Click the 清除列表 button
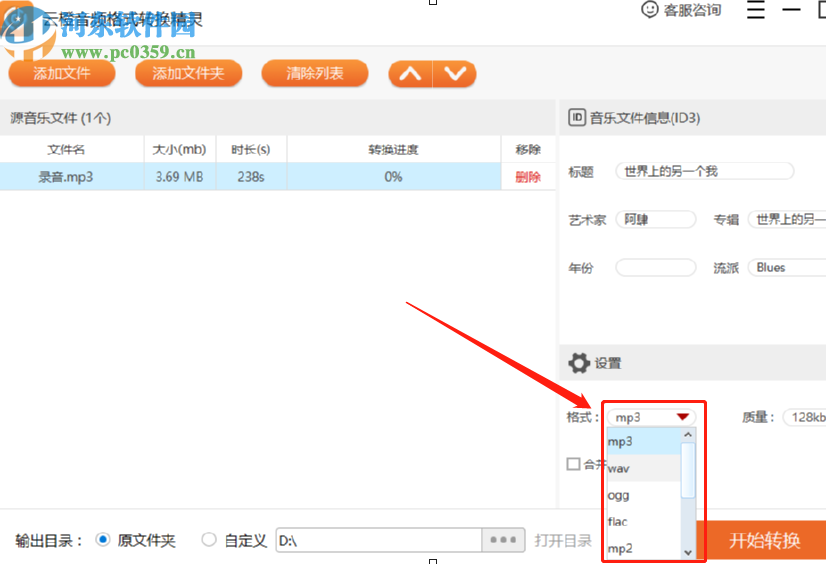 coord(315,73)
